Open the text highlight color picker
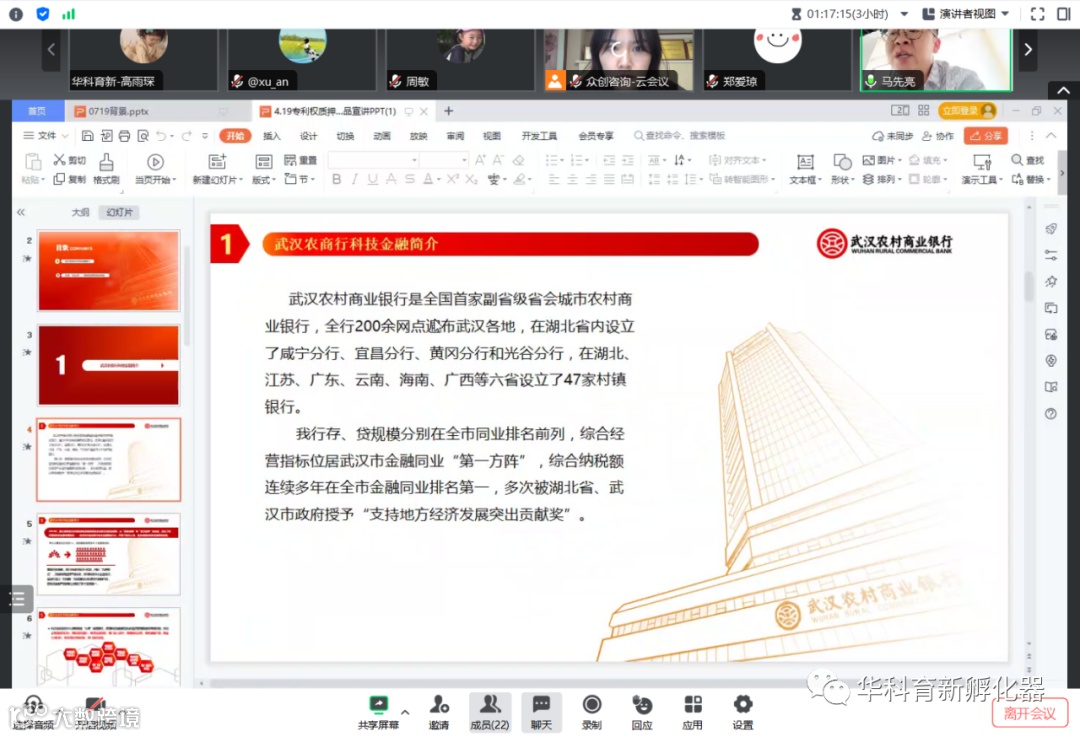Screen dimensions: 1080x737 coord(522,179)
